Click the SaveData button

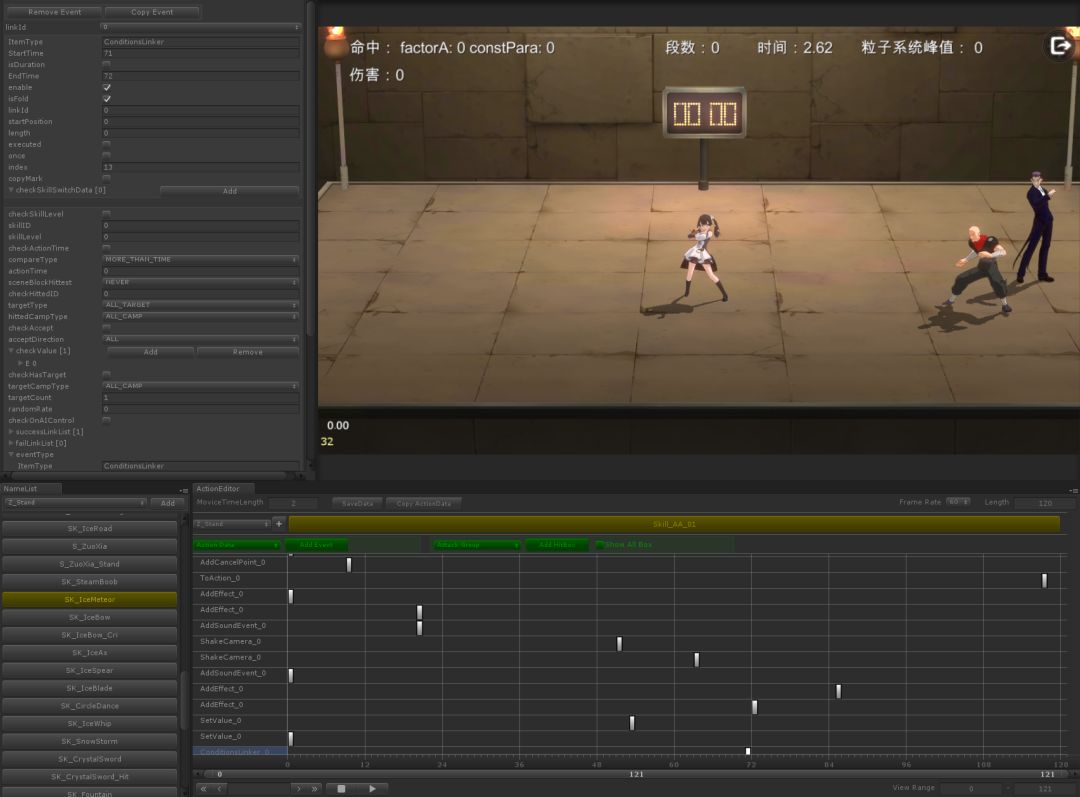click(358, 503)
